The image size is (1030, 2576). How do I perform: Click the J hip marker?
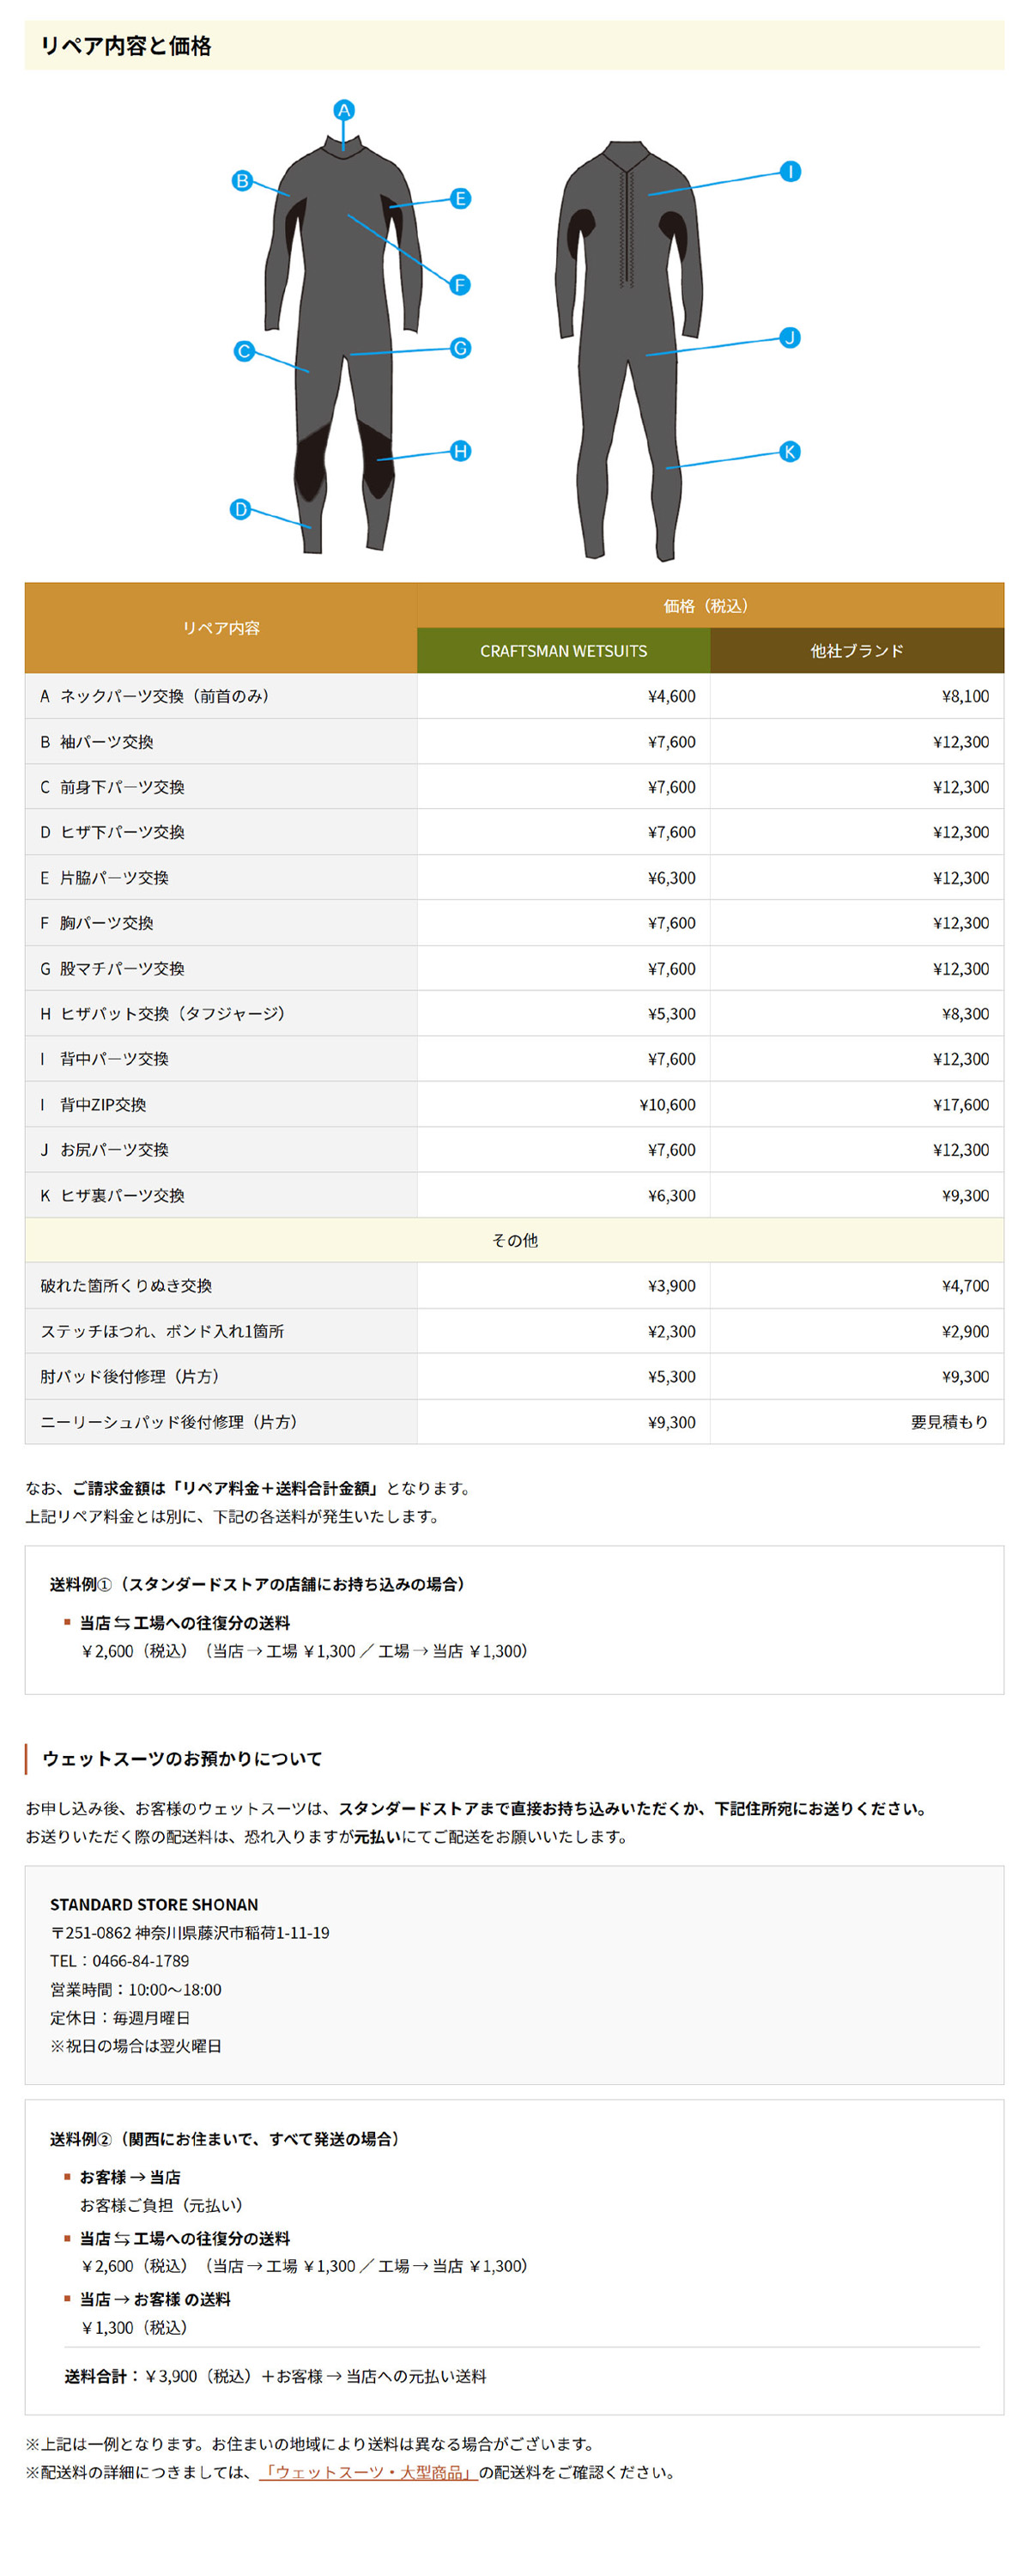790,337
